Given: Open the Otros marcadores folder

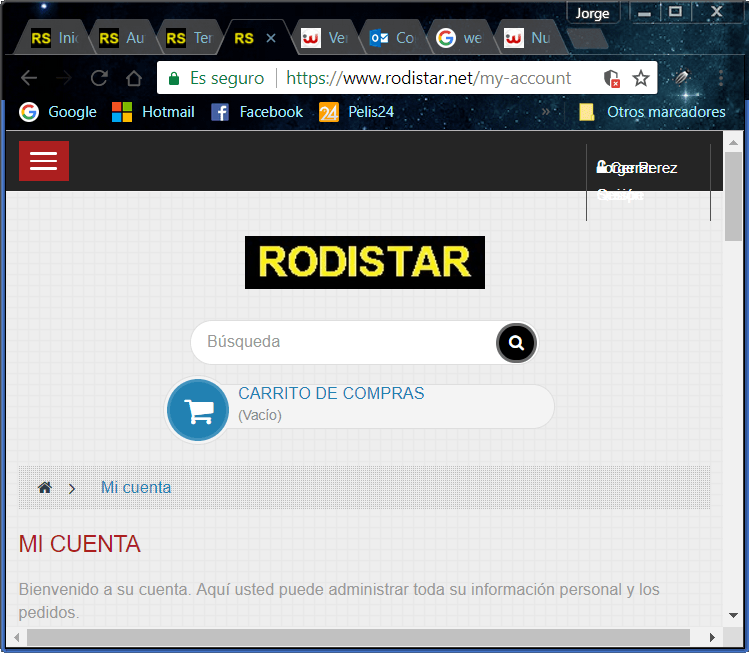Looking at the screenshot, I should [652, 112].
